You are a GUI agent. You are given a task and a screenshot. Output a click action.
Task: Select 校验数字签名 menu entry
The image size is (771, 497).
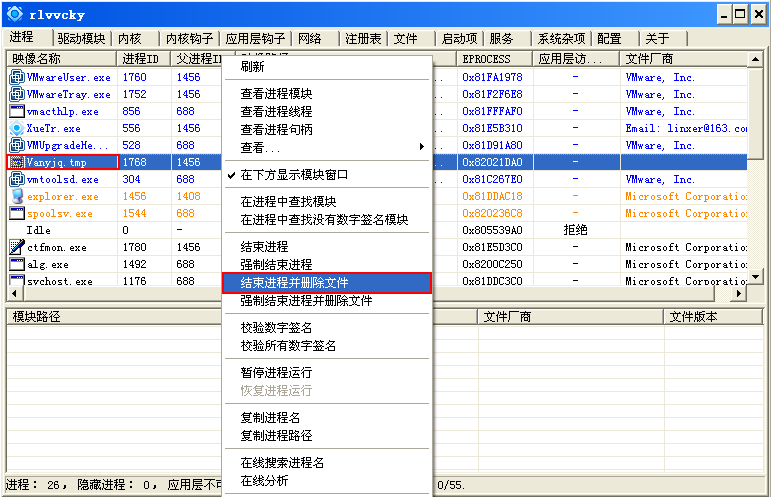276,327
